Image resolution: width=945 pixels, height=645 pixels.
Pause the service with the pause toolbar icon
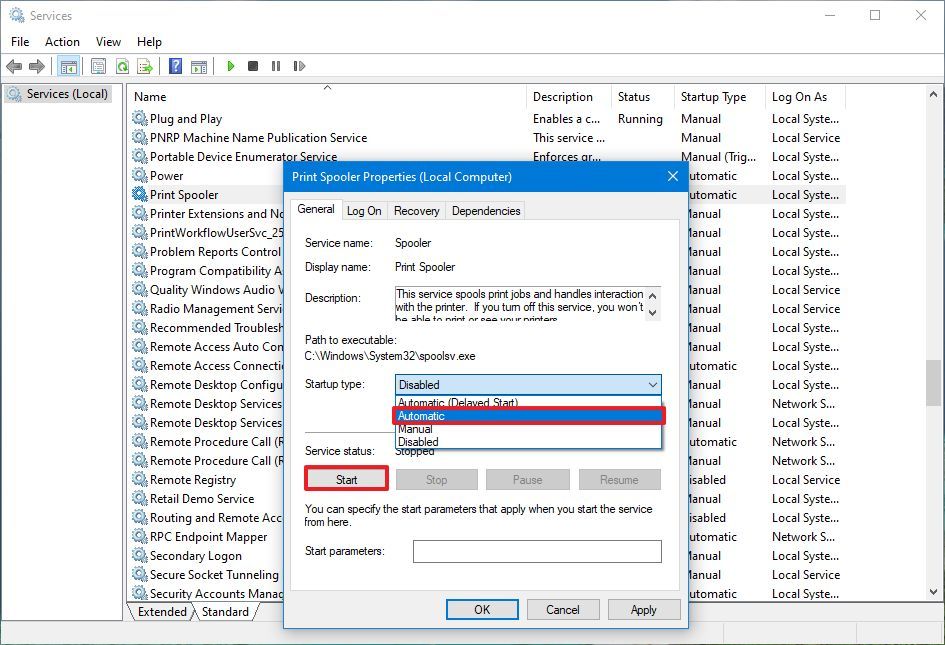click(x=277, y=66)
